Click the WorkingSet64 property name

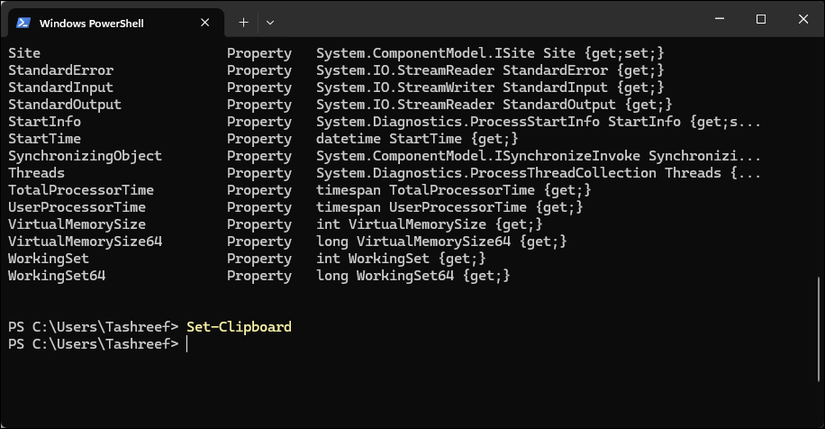coord(56,275)
